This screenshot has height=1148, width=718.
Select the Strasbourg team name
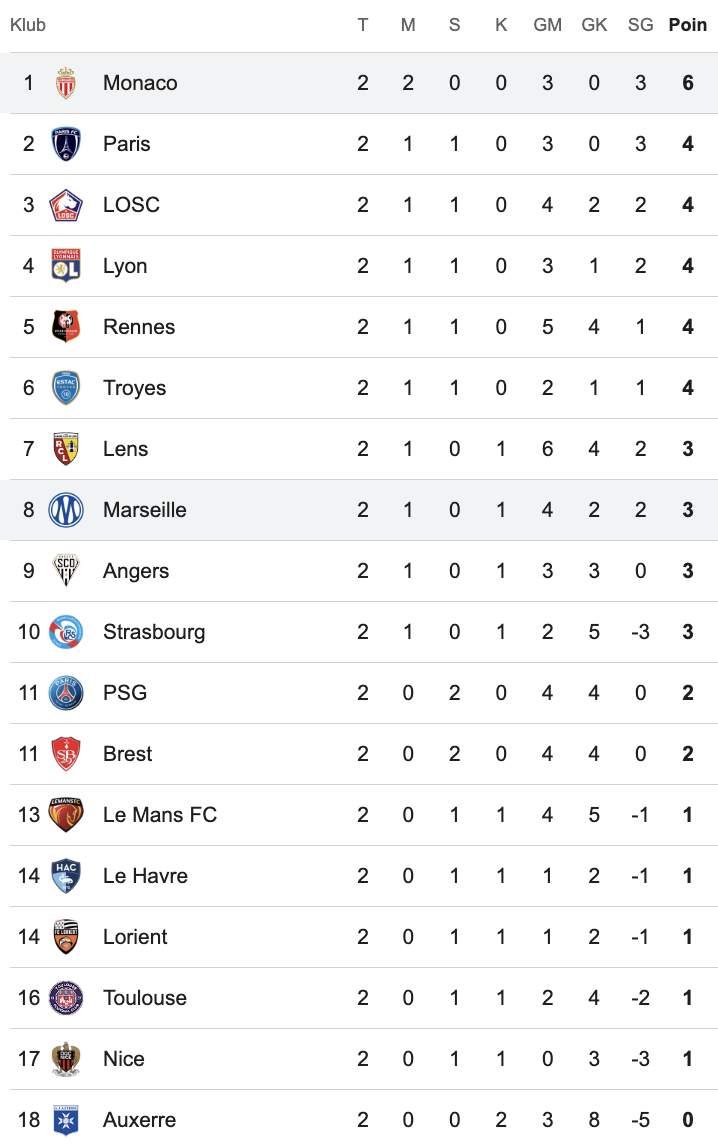[x=154, y=632]
